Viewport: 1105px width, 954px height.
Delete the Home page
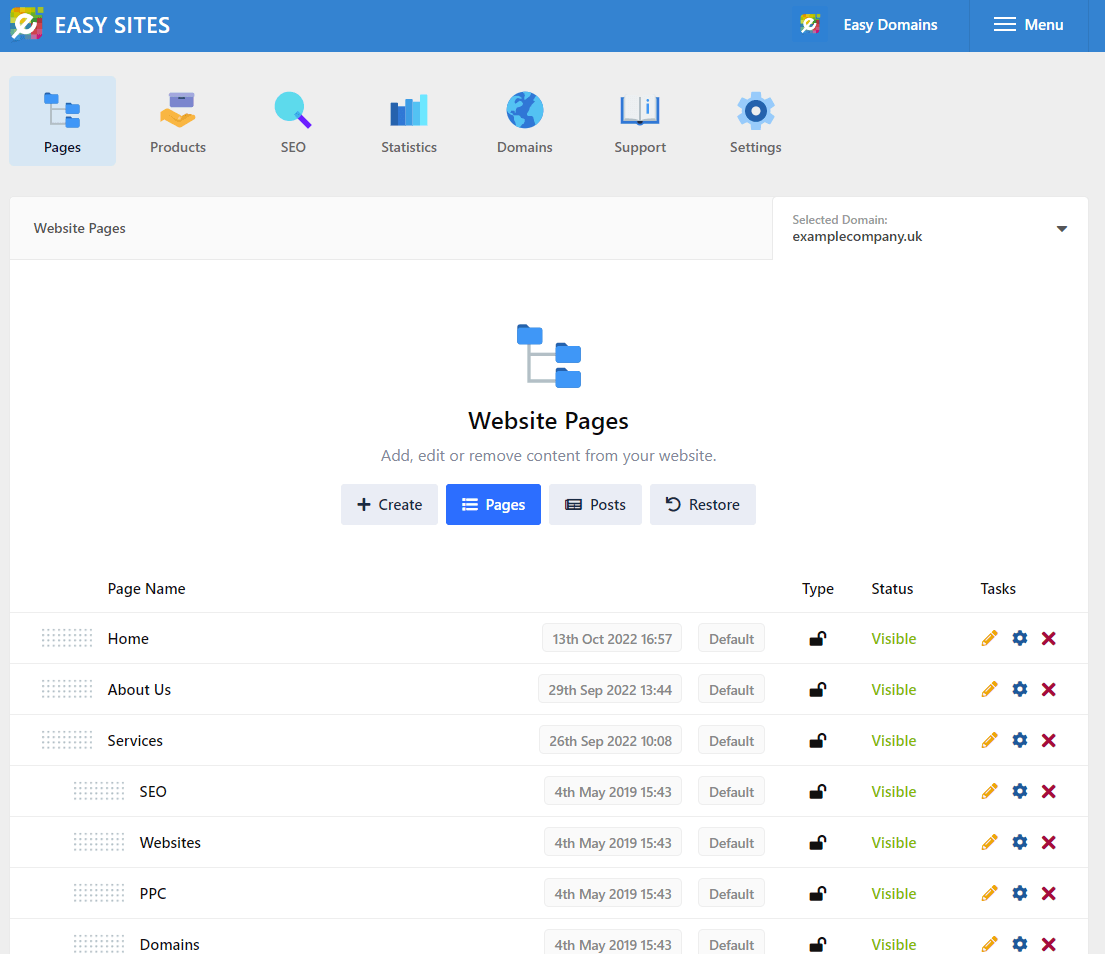point(1049,638)
